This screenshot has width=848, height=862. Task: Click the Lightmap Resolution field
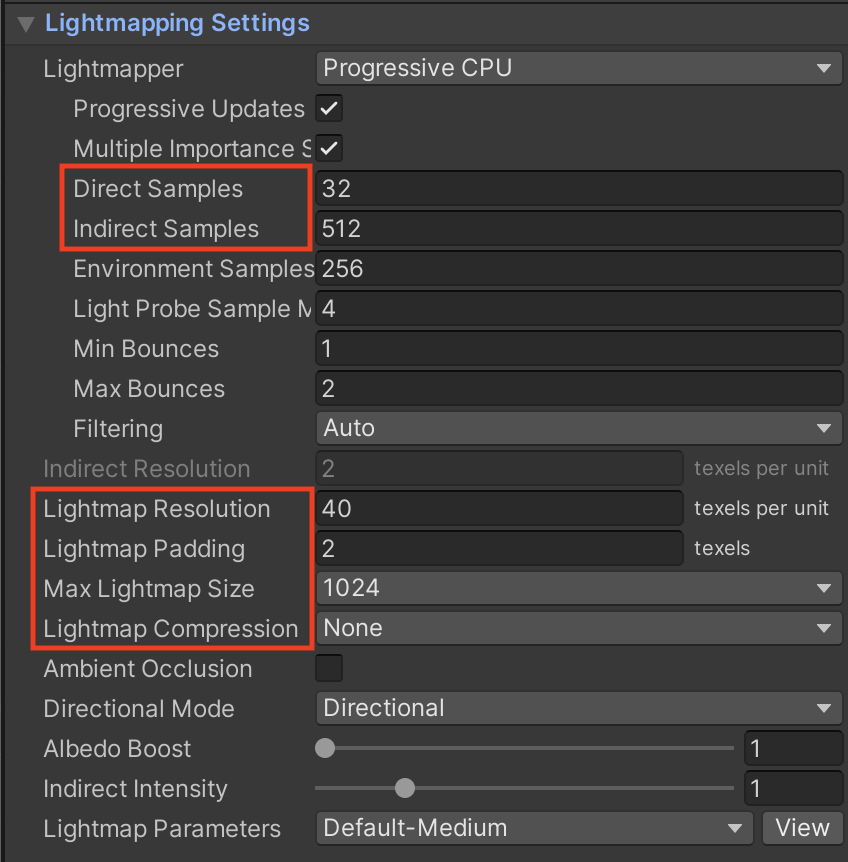point(499,509)
